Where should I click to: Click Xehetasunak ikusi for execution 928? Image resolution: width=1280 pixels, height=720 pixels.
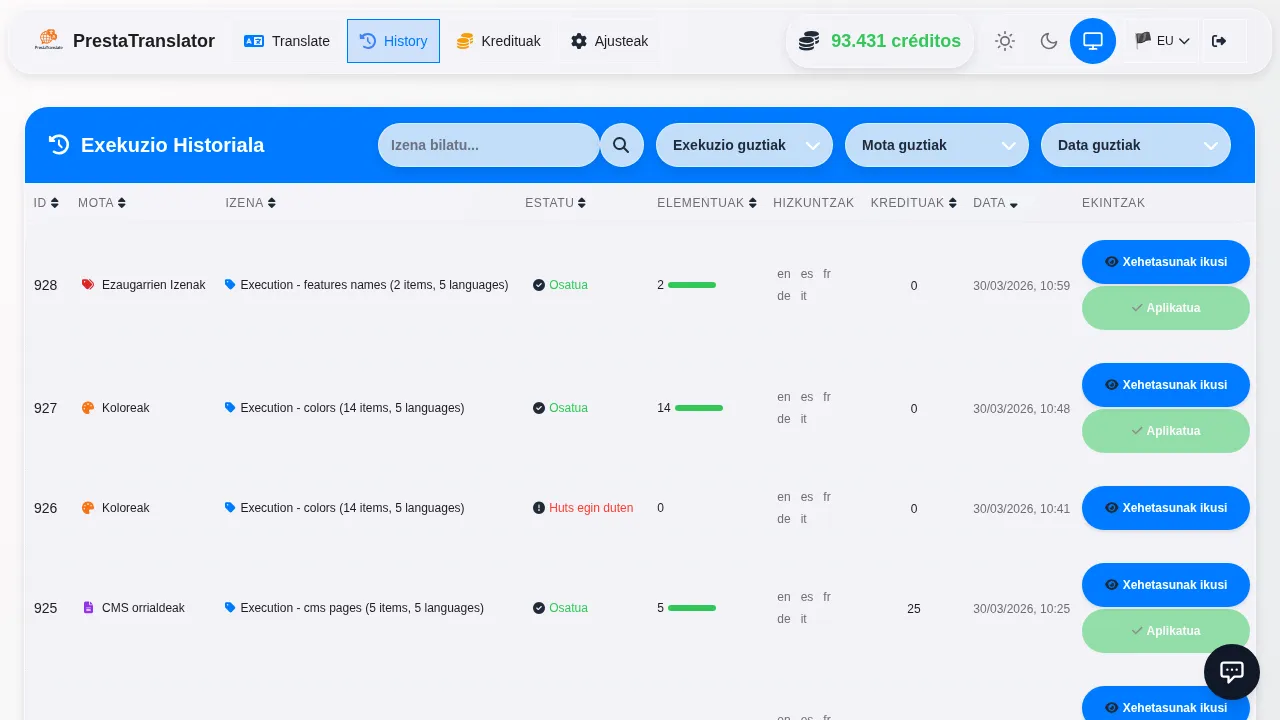pos(1165,262)
